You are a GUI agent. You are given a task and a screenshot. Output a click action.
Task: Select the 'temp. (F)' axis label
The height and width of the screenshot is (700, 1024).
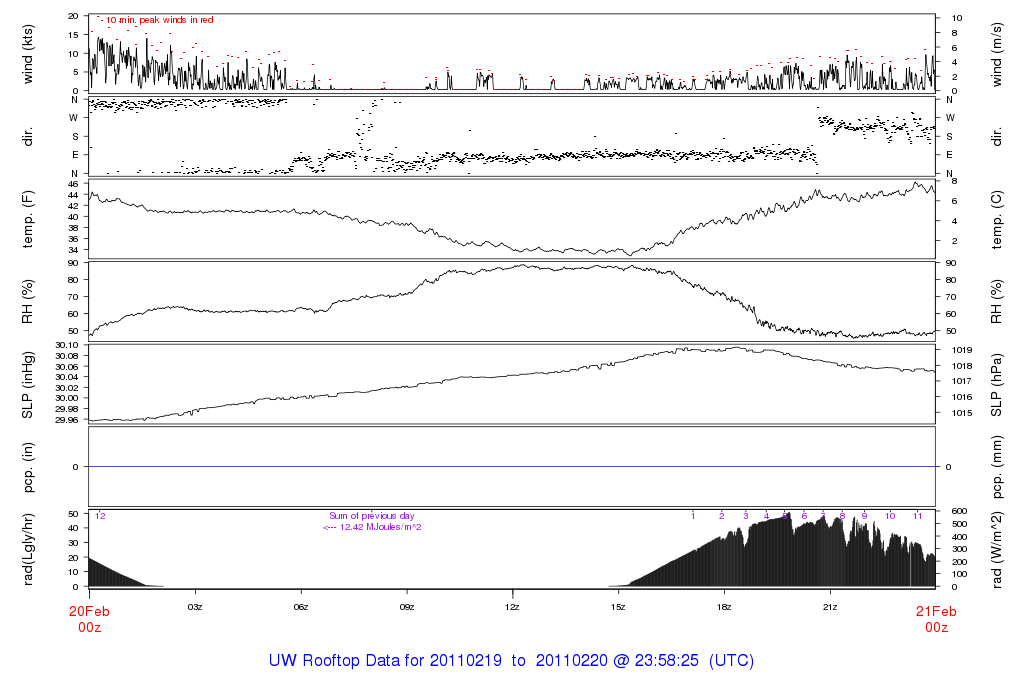click(30, 218)
